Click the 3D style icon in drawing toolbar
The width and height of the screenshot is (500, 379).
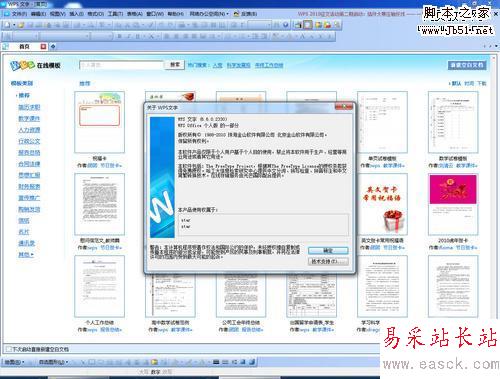(252, 362)
